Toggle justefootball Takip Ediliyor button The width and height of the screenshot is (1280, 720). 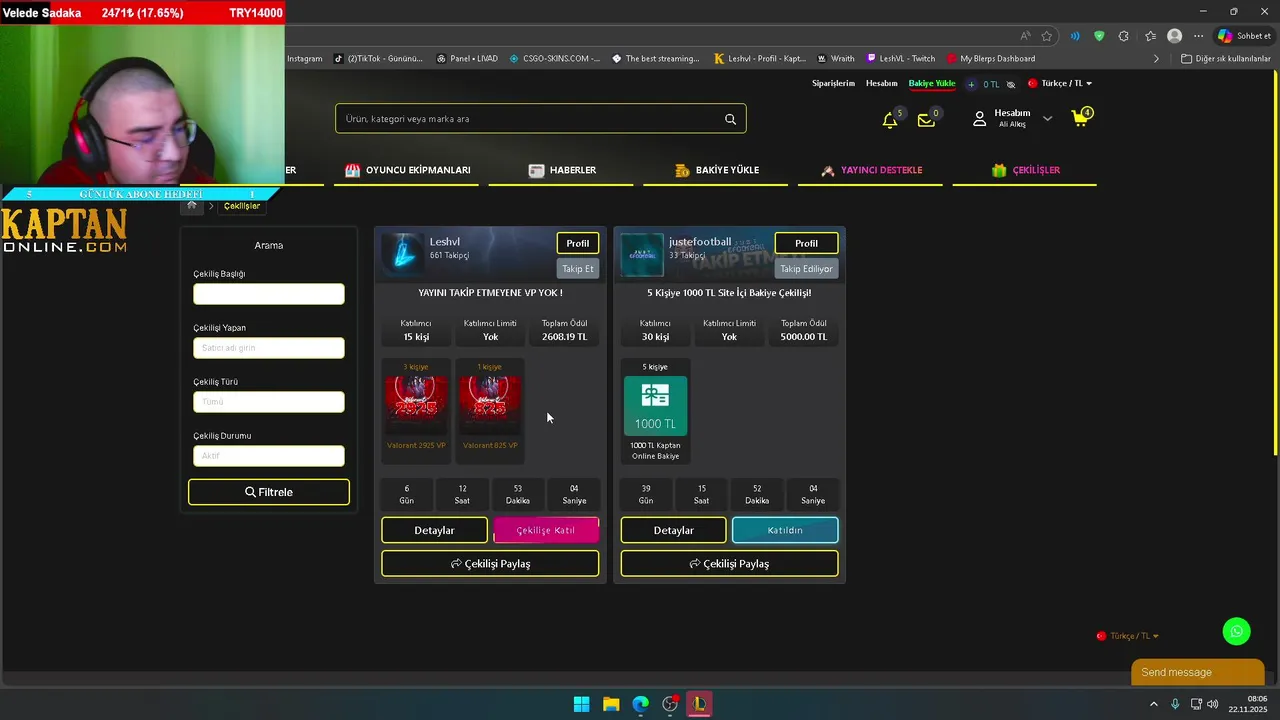(806, 269)
